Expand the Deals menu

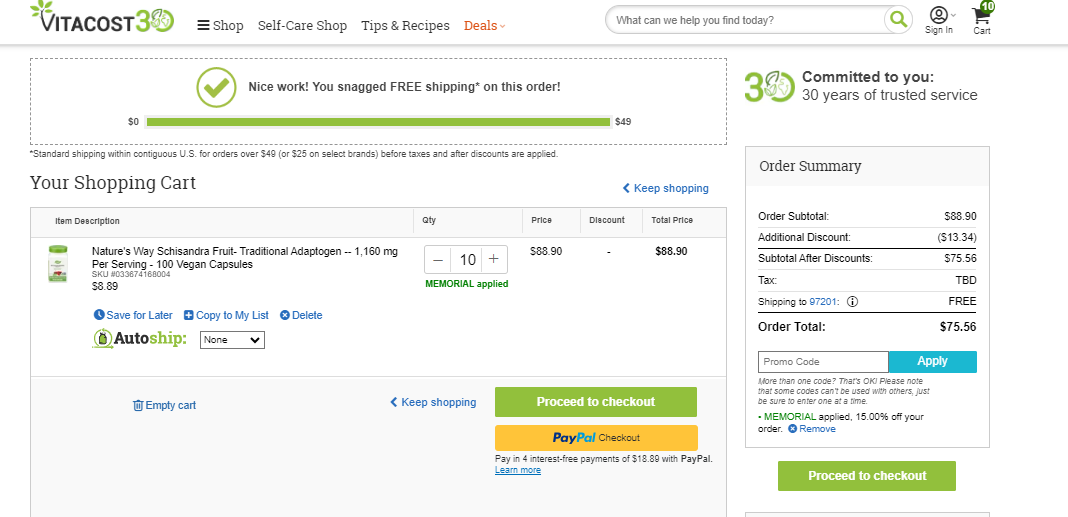point(484,25)
